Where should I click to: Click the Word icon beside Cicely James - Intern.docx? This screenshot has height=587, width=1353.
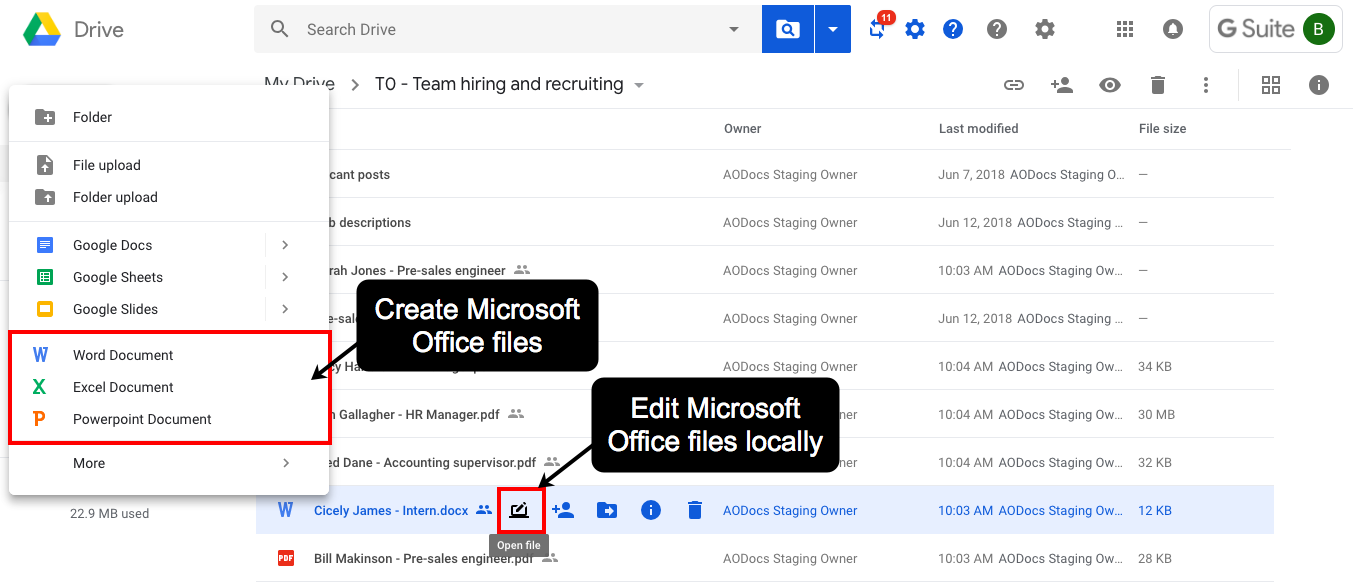coord(285,510)
